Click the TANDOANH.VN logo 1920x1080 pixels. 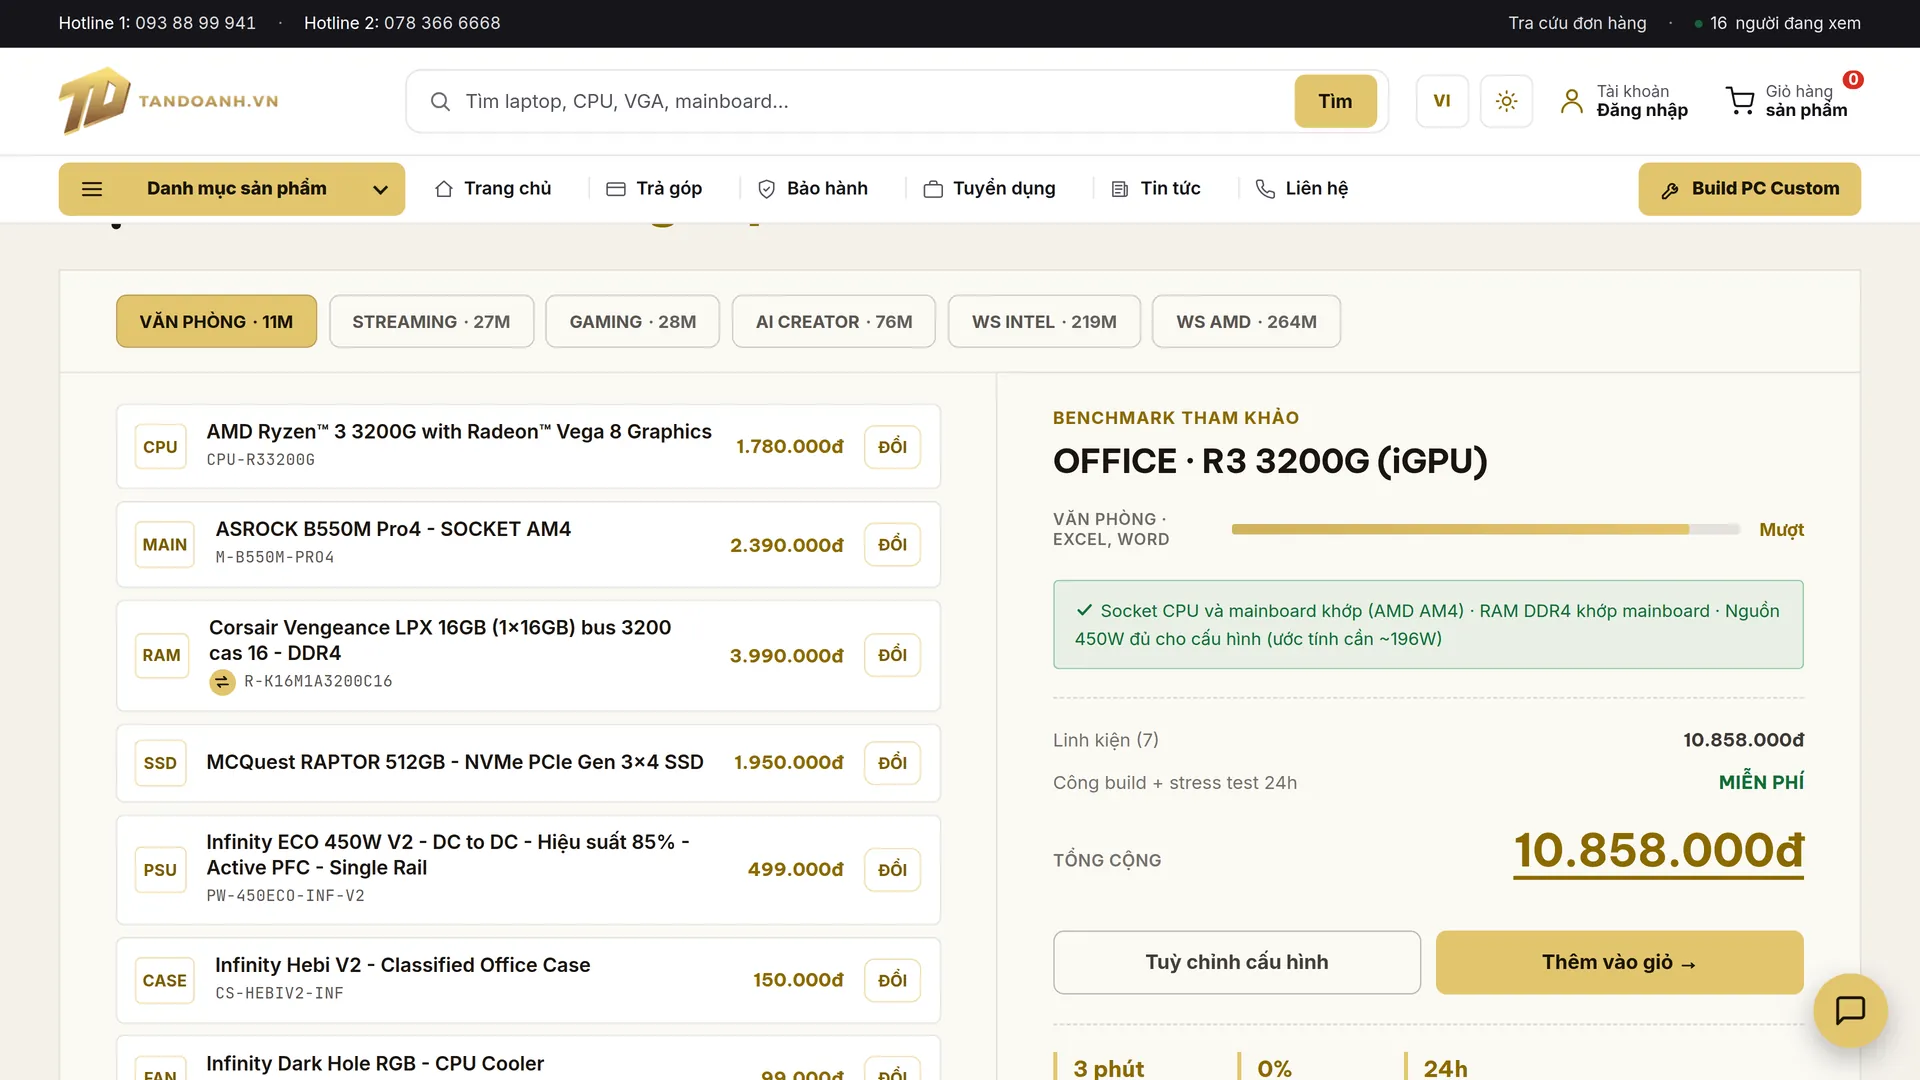coord(168,101)
